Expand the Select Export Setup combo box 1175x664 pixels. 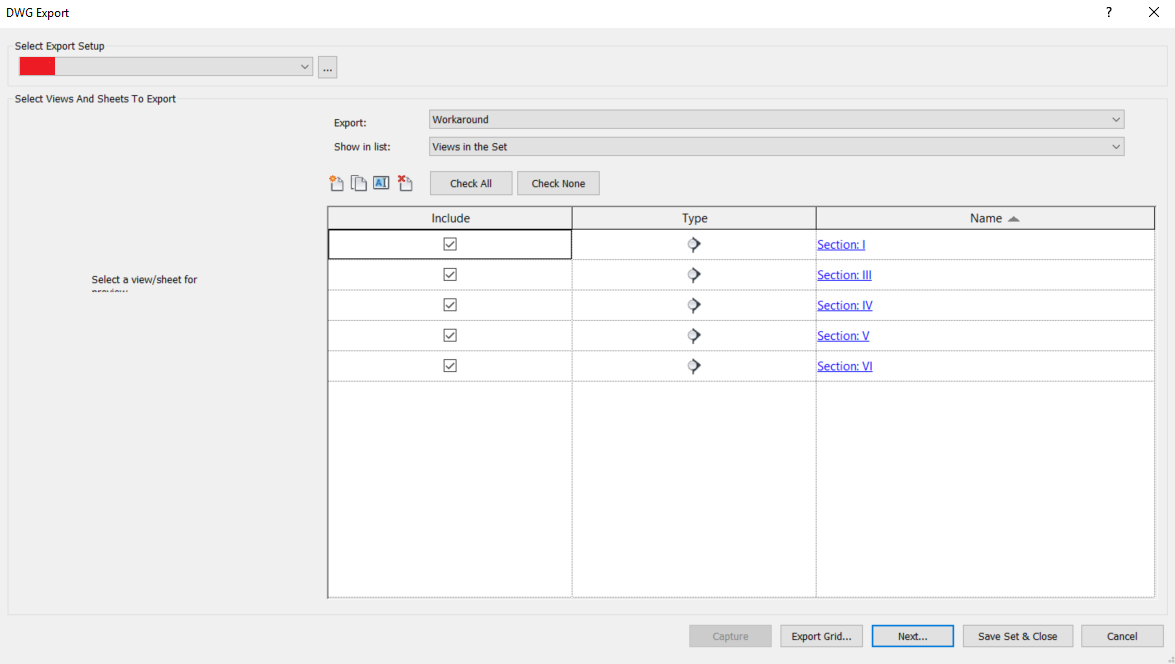tap(304, 66)
